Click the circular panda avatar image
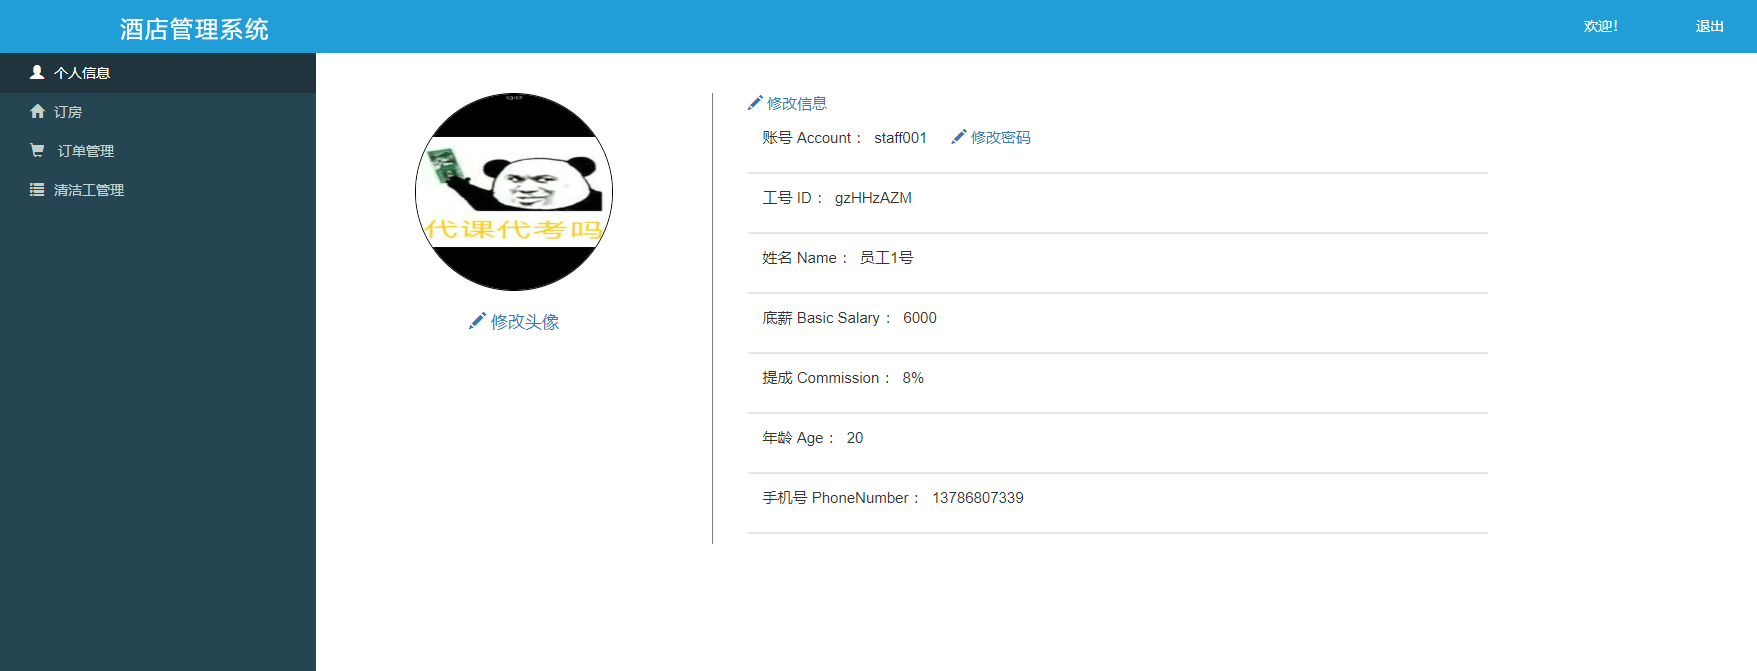1757x671 pixels. [x=514, y=192]
